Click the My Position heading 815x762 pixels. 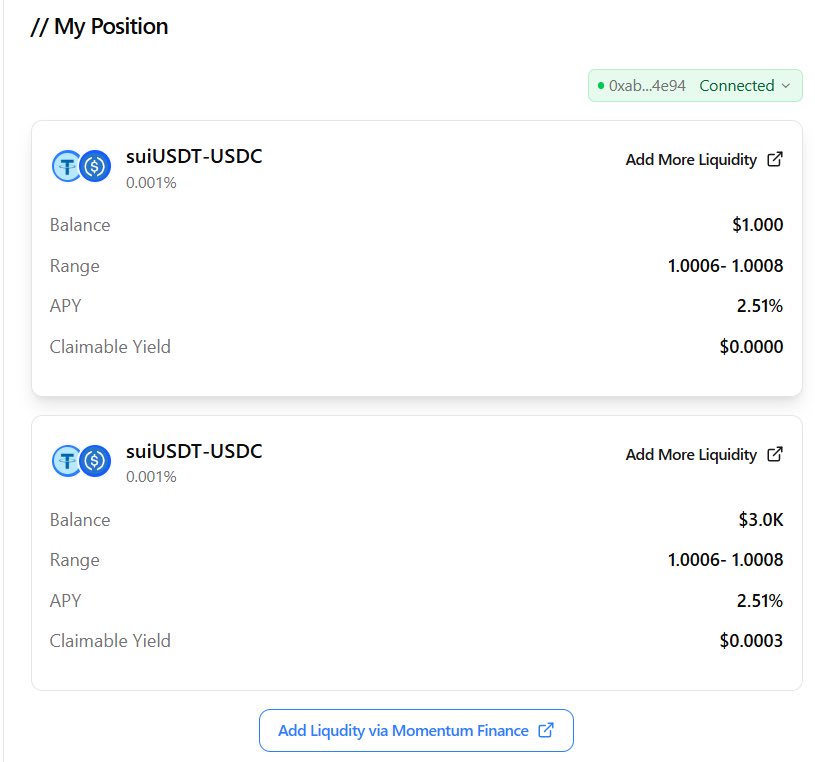pos(99,27)
